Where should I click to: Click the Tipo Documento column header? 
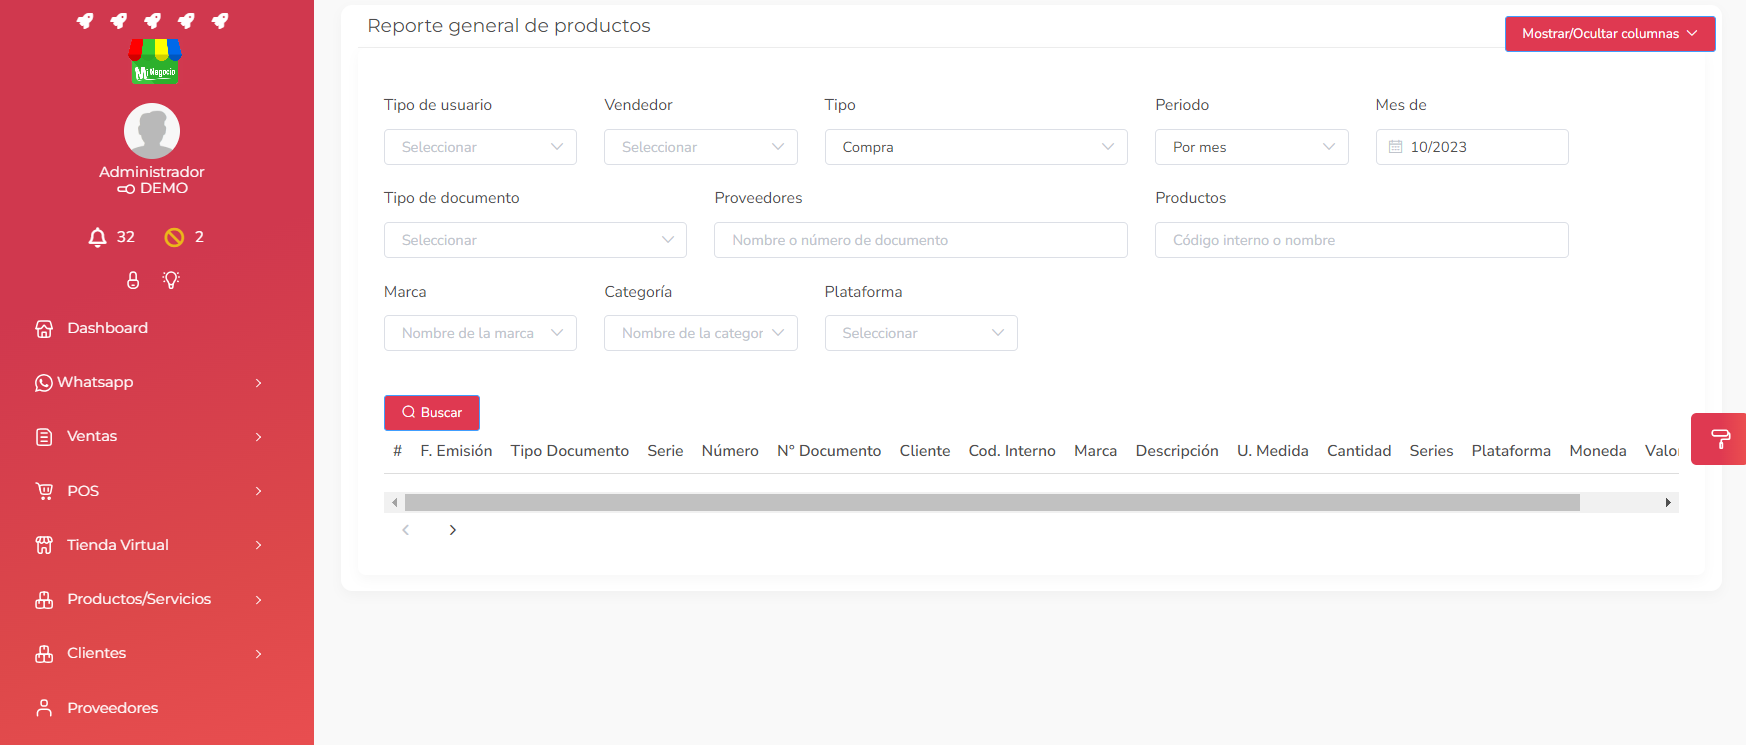tap(570, 451)
